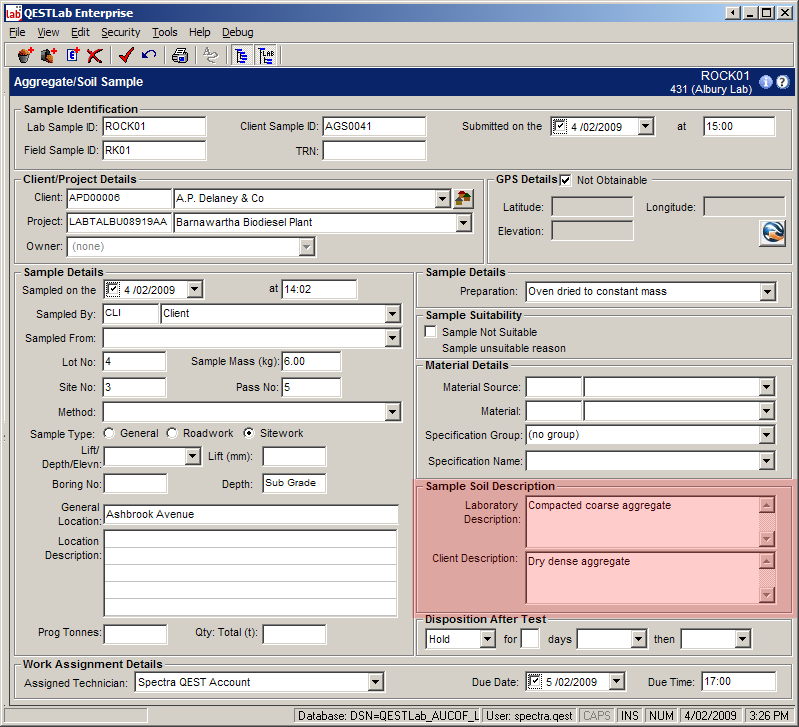799x727 pixels.
Task: Open the Tools menu
Action: pos(164,32)
